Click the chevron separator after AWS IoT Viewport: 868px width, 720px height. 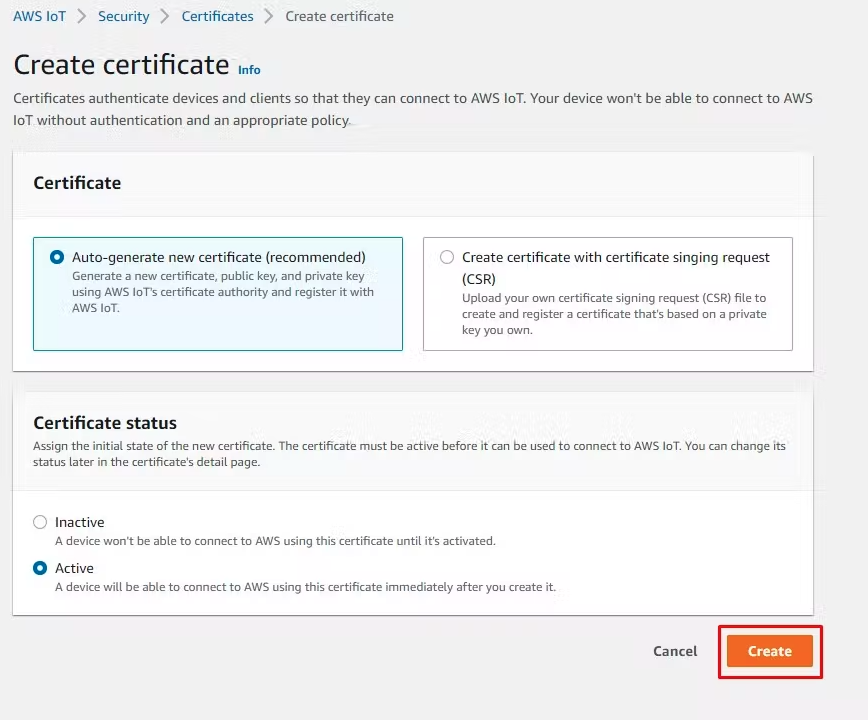(81, 16)
